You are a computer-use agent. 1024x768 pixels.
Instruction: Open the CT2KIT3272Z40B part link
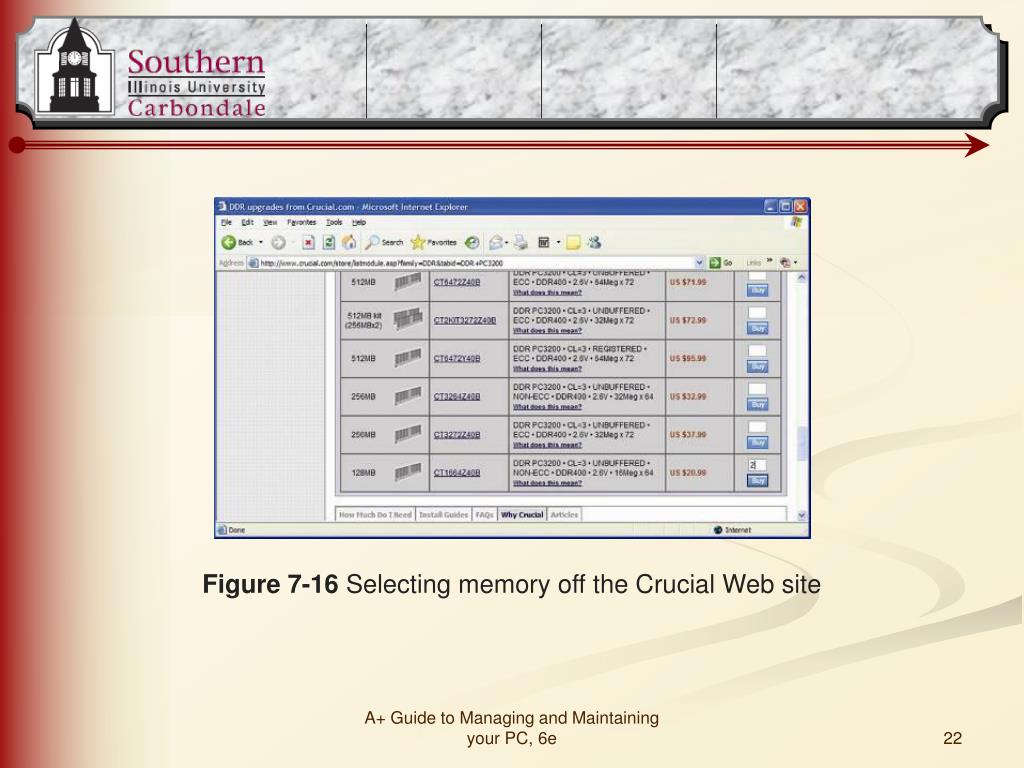464,320
